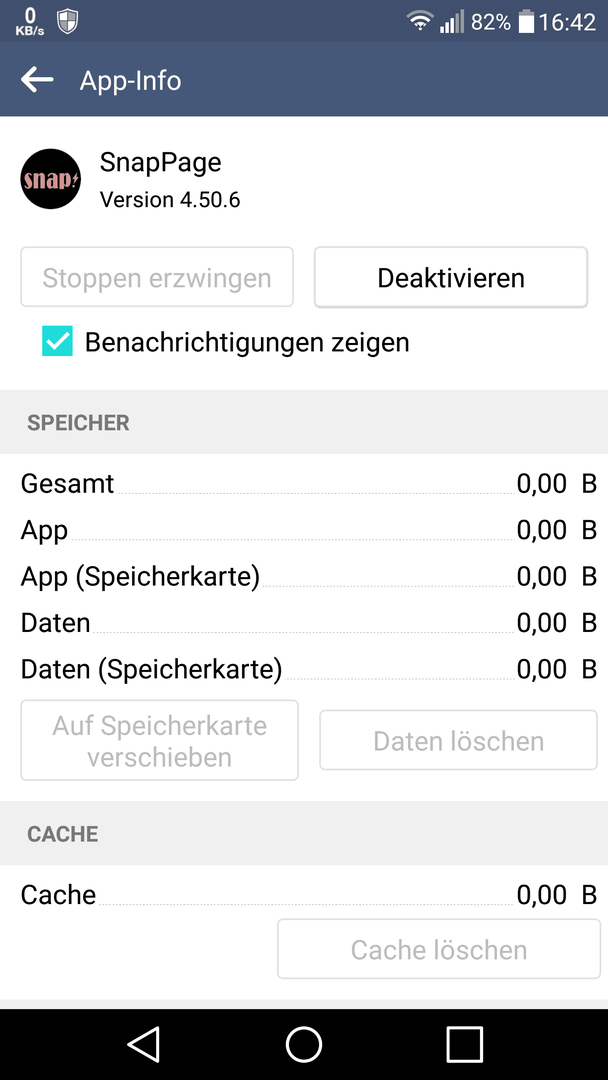Screen dimensions: 608x1080
Task: Tap the Cache size row
Action: click(308, 895)
